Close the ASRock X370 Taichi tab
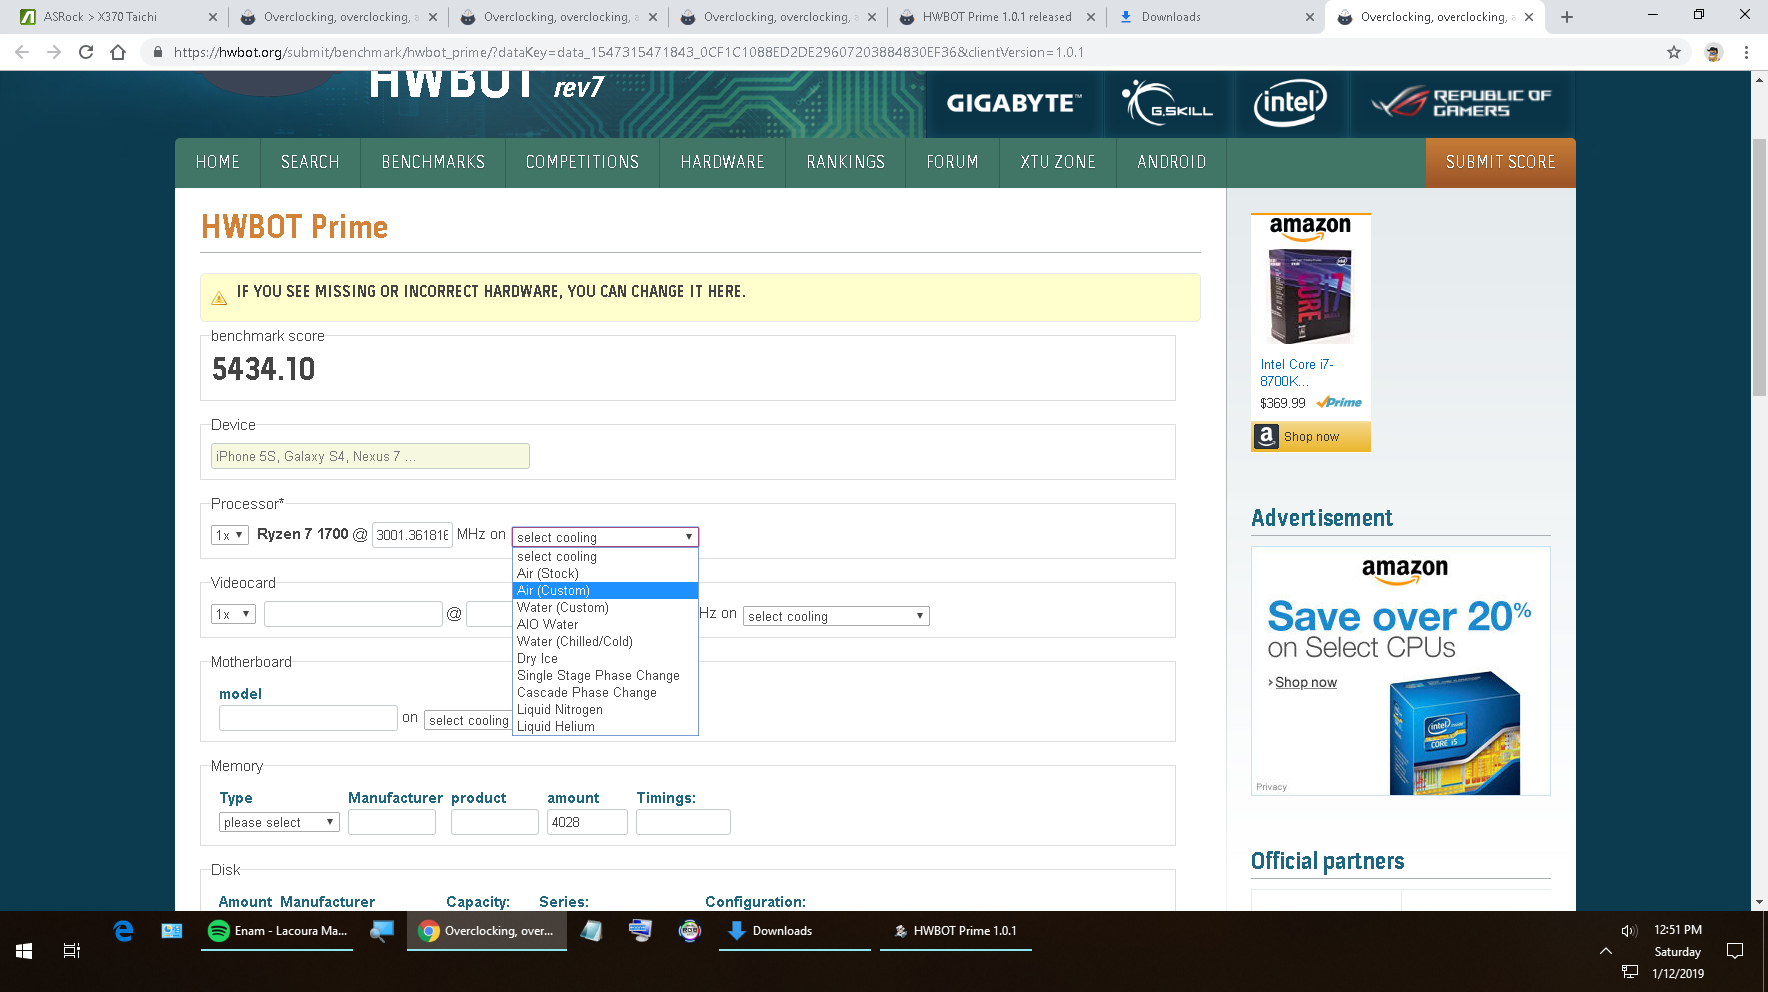The height and width of the screenshot is (992, 1768). point(213,17)
